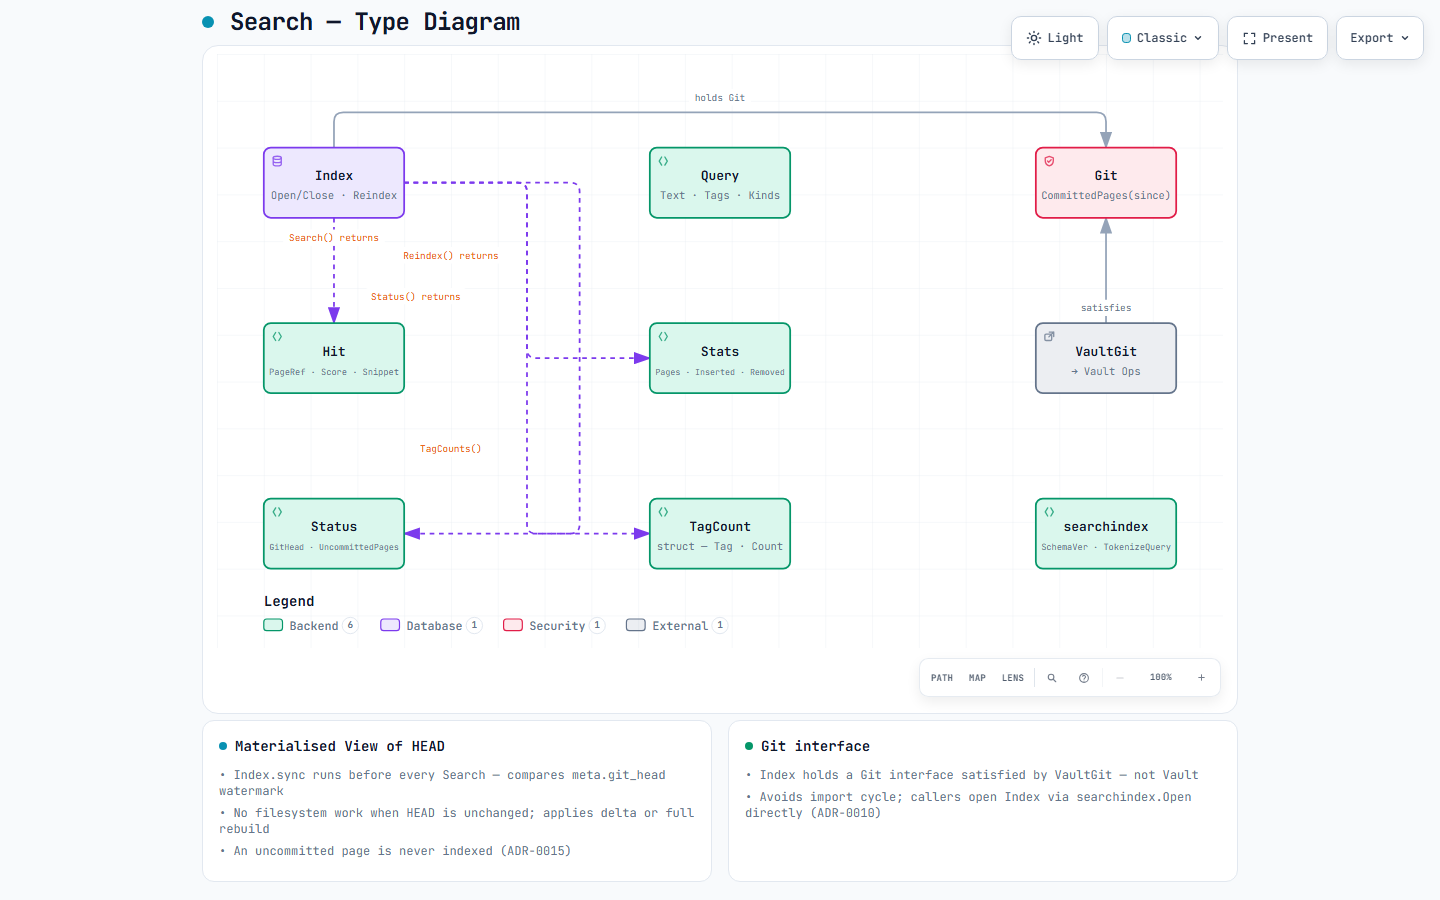Click the code icon on Status node

point(278,512)
